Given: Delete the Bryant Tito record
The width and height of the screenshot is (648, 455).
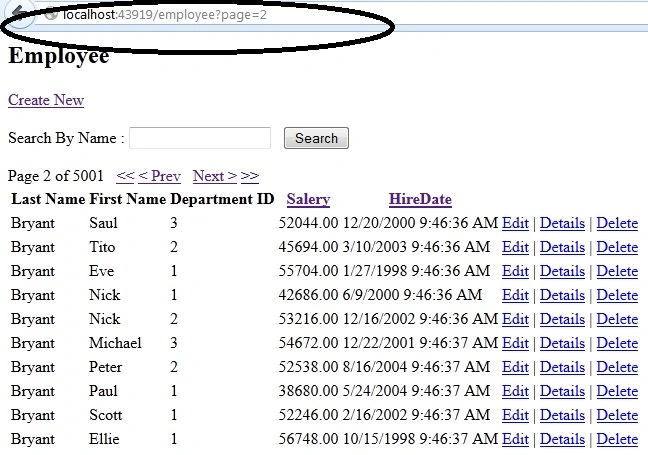Looking at the screenshot, I should point(617,247).
